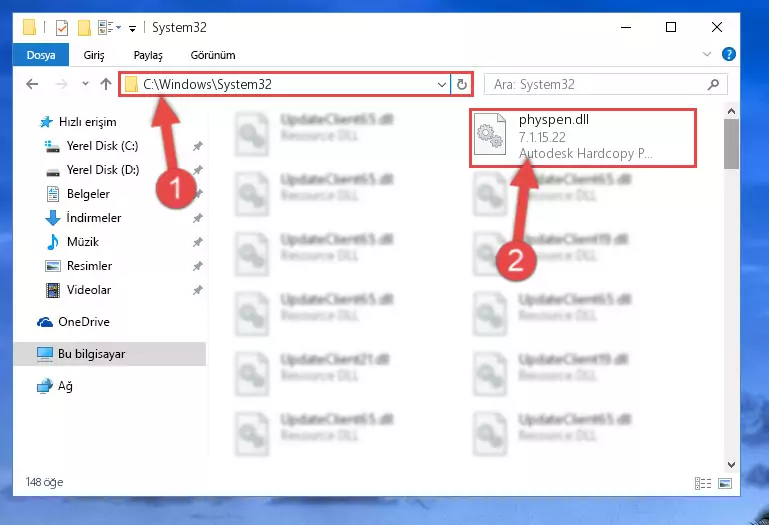
Task: Click the vertical scrollbar thumb
Action: [x=731, y=144]
